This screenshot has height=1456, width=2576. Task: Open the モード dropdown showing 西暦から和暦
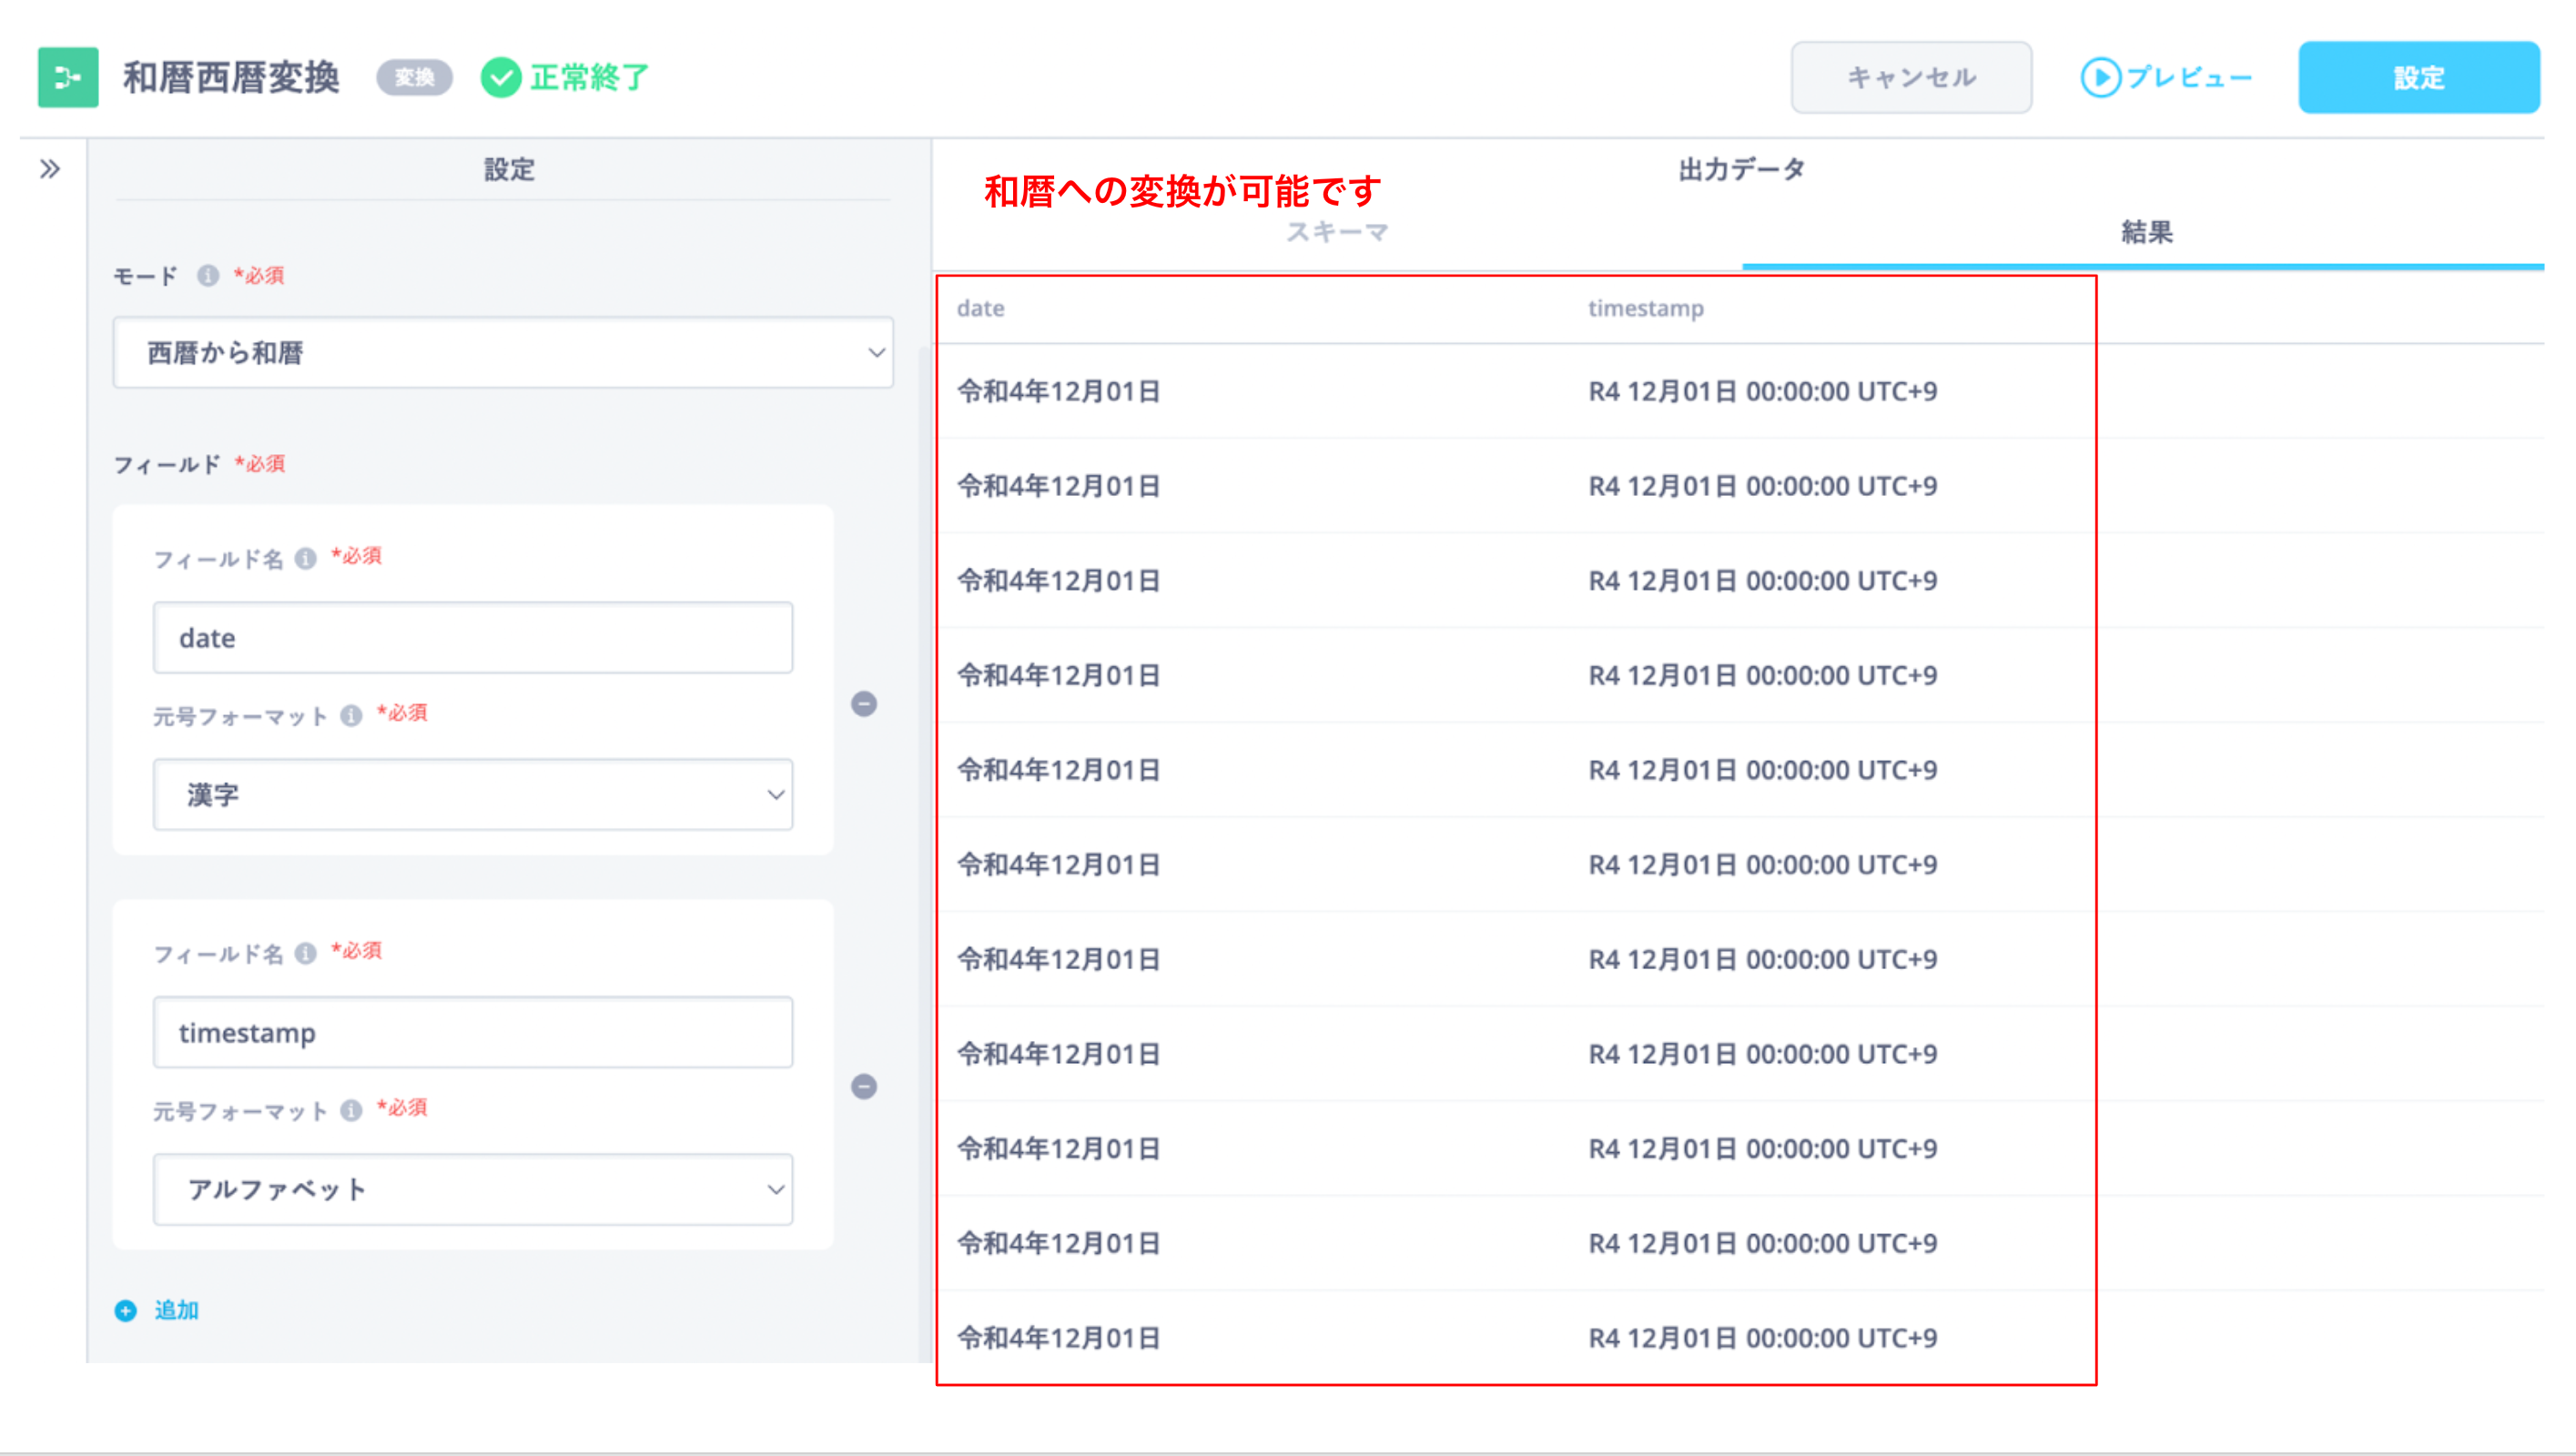(x=503, y=352)
